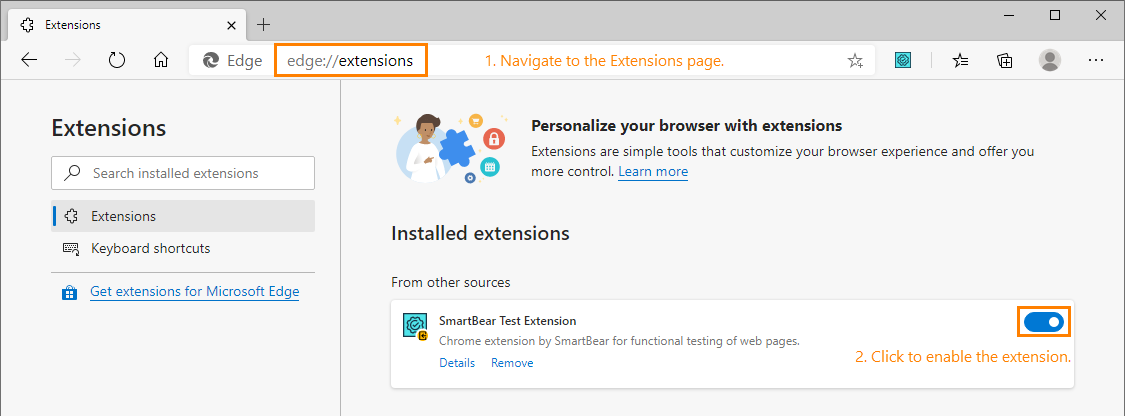
Task: Close the Extensions browser tab
Action: coord(231,24)
